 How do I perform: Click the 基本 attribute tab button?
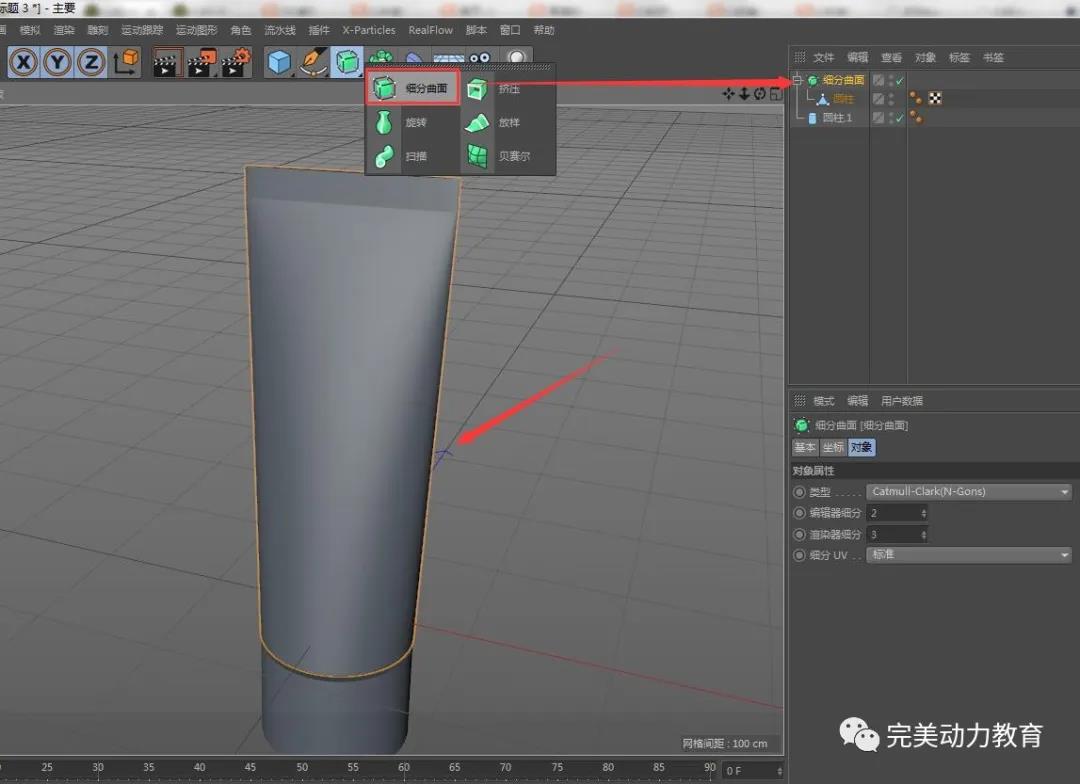(x=805, y=448)
